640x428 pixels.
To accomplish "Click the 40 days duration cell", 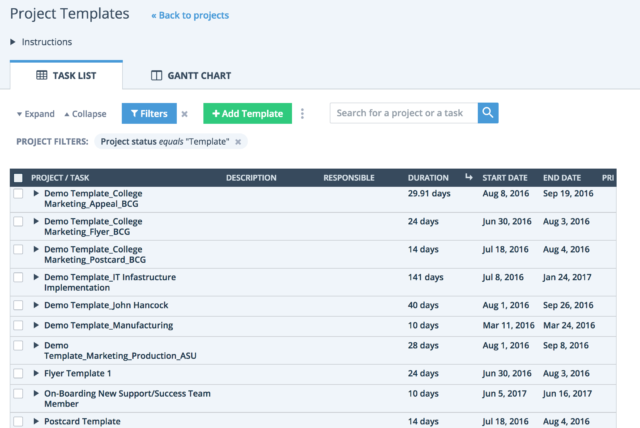I will pyautogui.click(x=423, y=305).
